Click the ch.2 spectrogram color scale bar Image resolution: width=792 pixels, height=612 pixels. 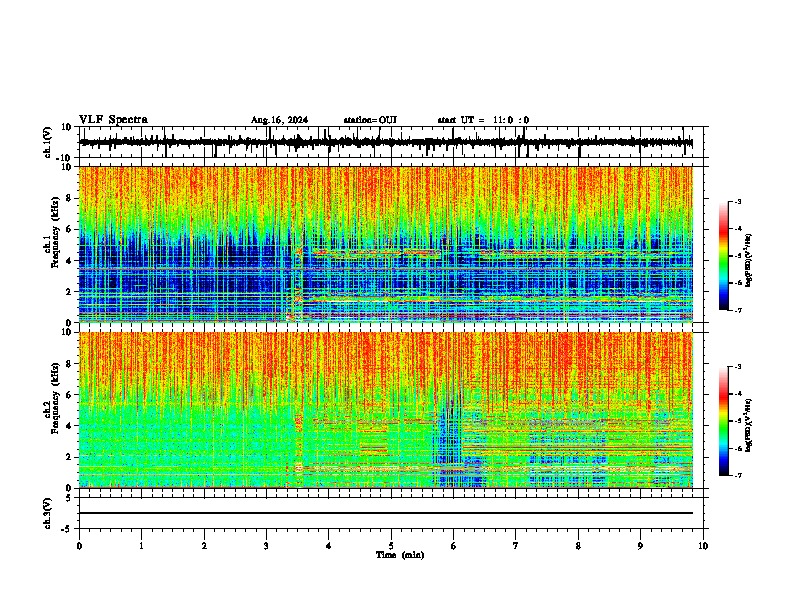[x=723, y=421]
